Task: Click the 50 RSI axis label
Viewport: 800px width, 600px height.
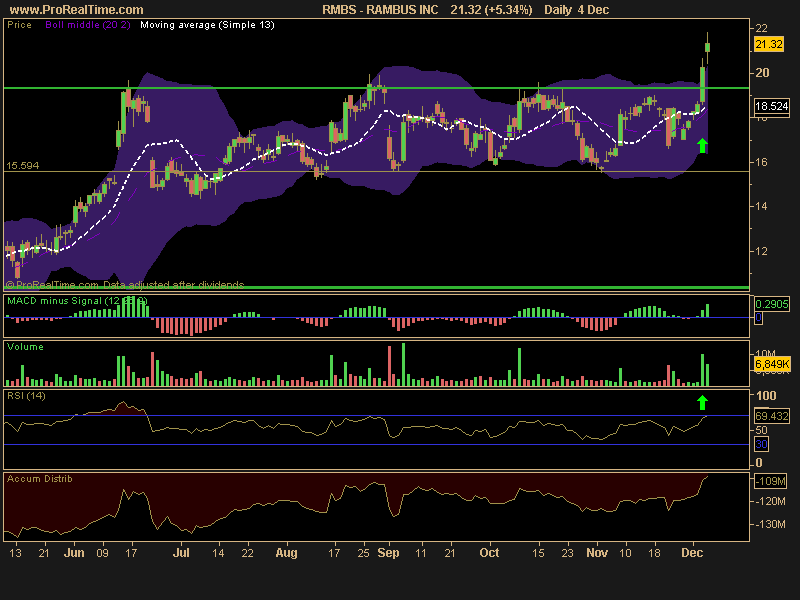Action: (762, 430)
